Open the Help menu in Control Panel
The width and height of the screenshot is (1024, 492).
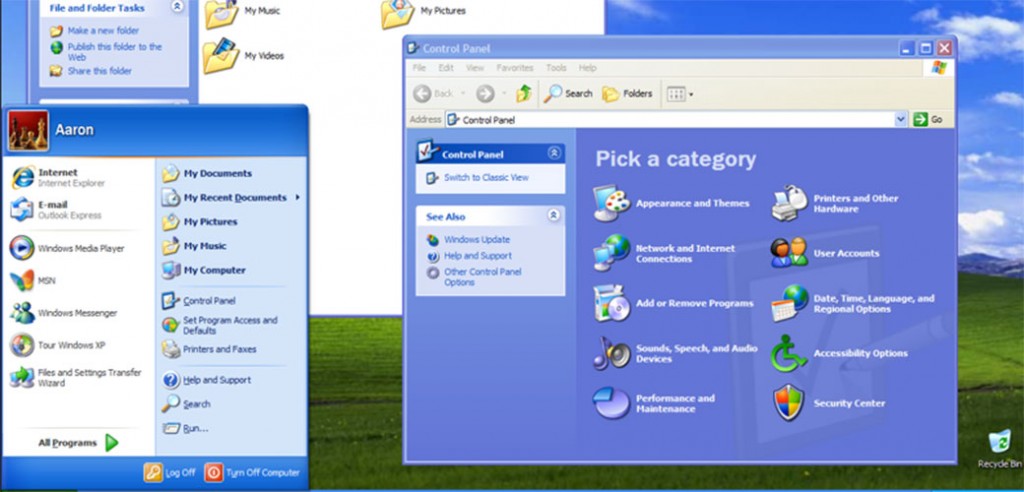click(x=588, y=68)
